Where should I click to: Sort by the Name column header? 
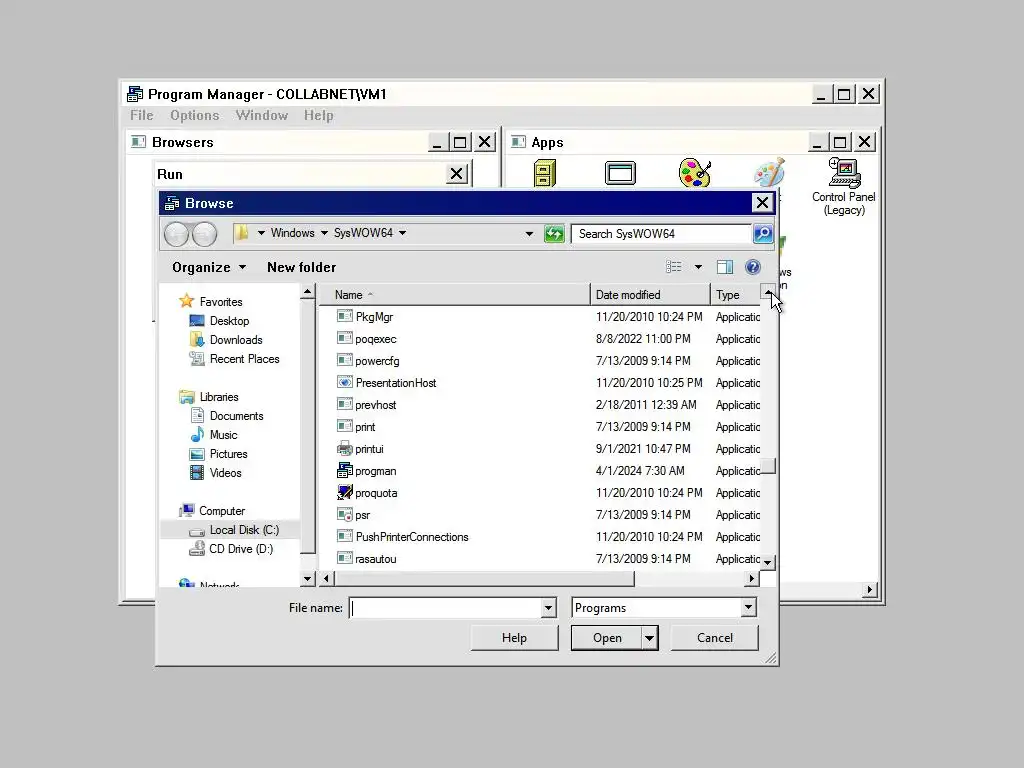pyautogui.click(x=455, y=295)
